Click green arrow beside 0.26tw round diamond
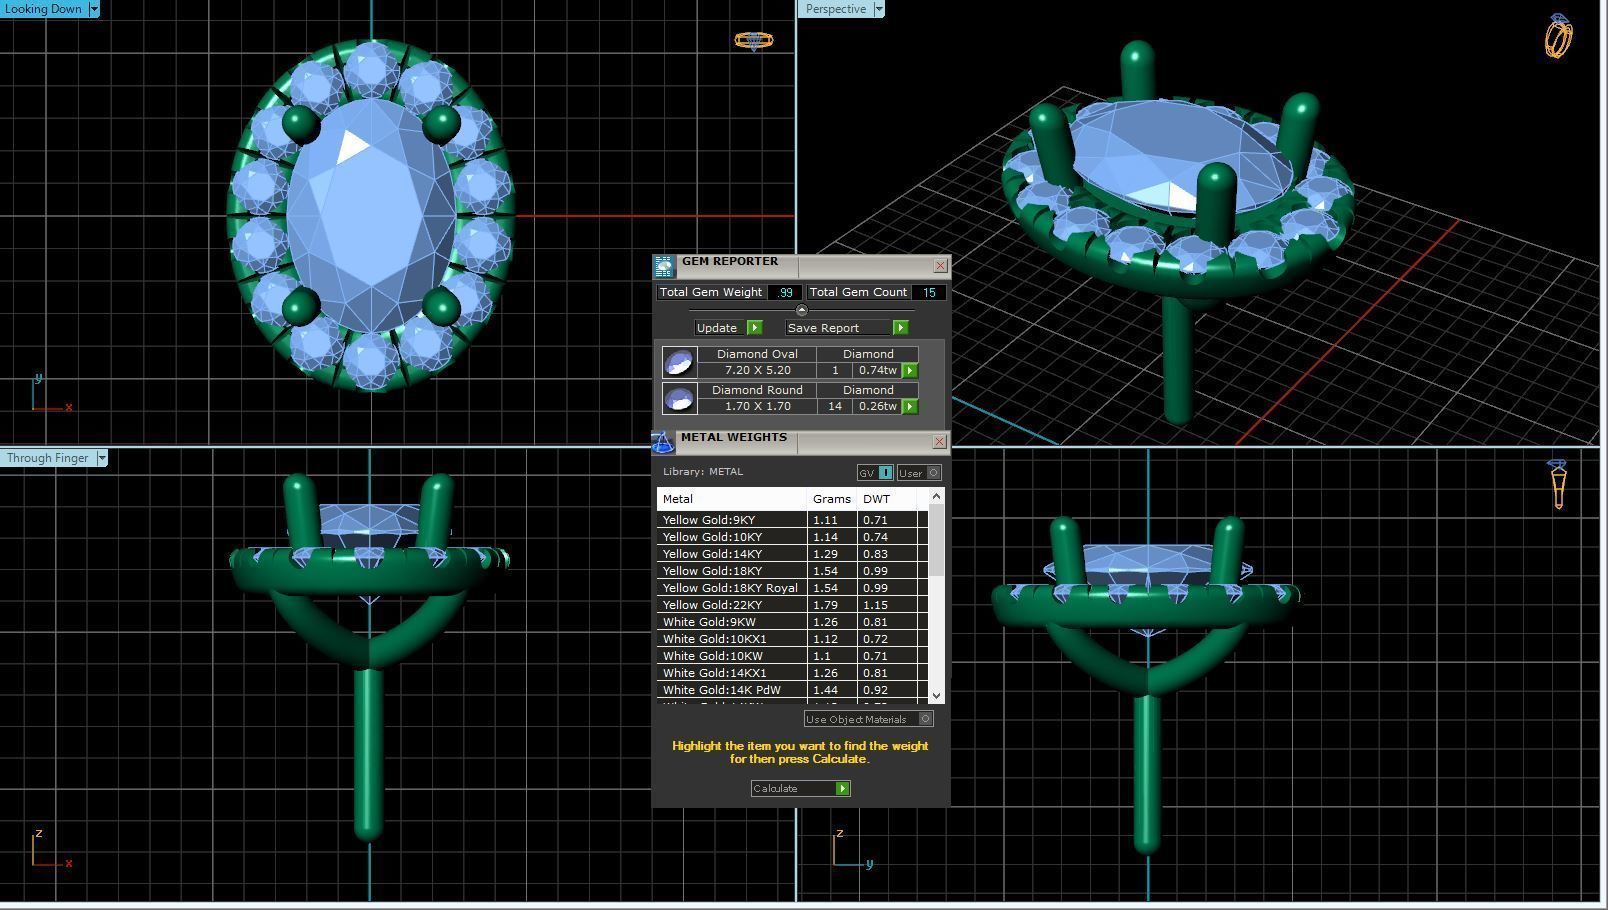This screenshot has height=910, width=1608. pyautogui.click(x=910, y=406)
